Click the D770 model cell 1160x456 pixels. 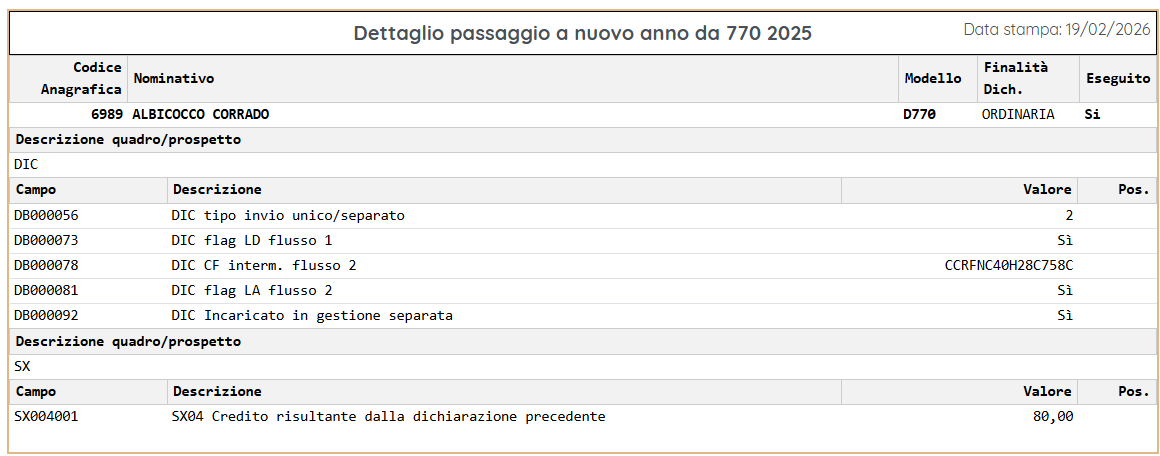[919, 115]
